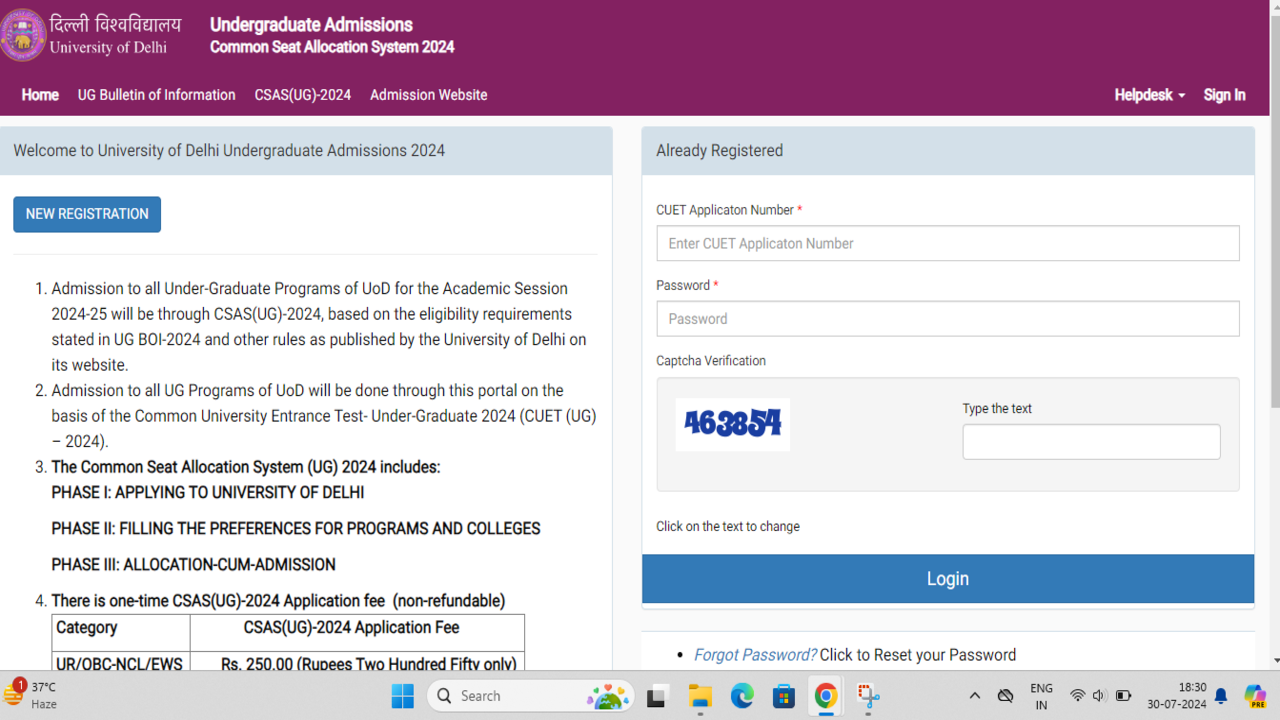Image resolution: width=1280 pixels, height=720 pixels.
Task: Click the captcha image to change it
Action: click(x=732, y=424)
